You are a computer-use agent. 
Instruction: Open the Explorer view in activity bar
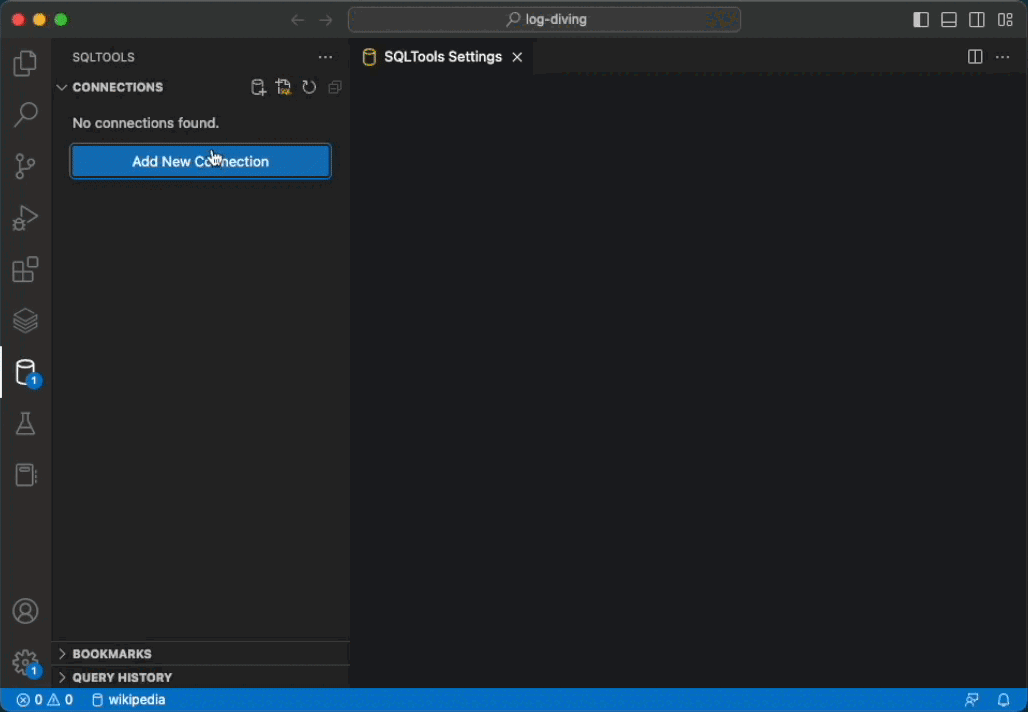25,64
